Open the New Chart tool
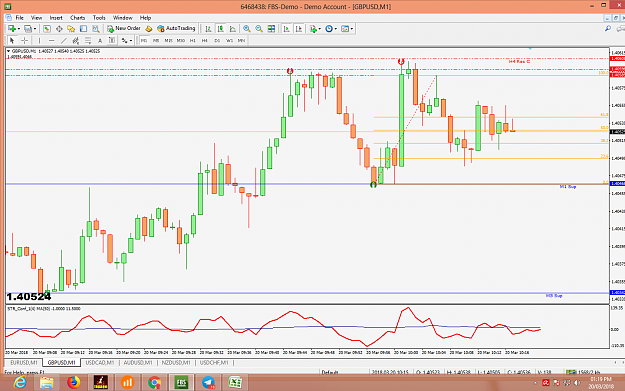Image resolution: width=625 pixels, height=391 pixels. point(12,29)
